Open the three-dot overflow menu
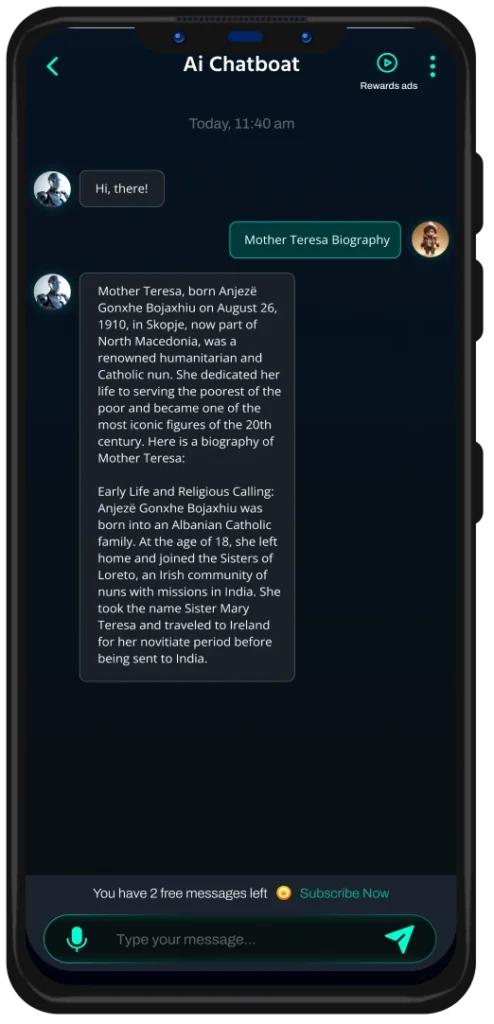This screenshot has width=494, height=1024. 433,66
